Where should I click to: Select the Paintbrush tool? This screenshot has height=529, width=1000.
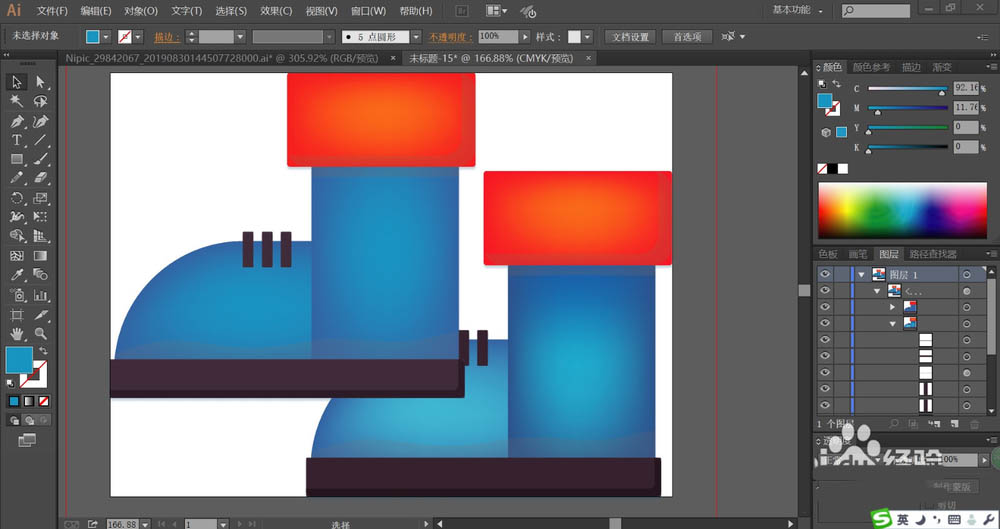pos(41,160)
